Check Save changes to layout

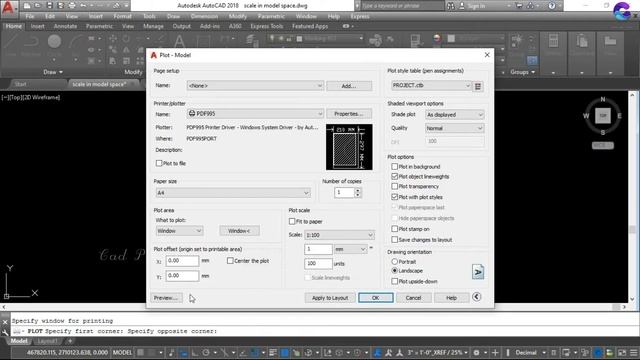pos(394,240)
